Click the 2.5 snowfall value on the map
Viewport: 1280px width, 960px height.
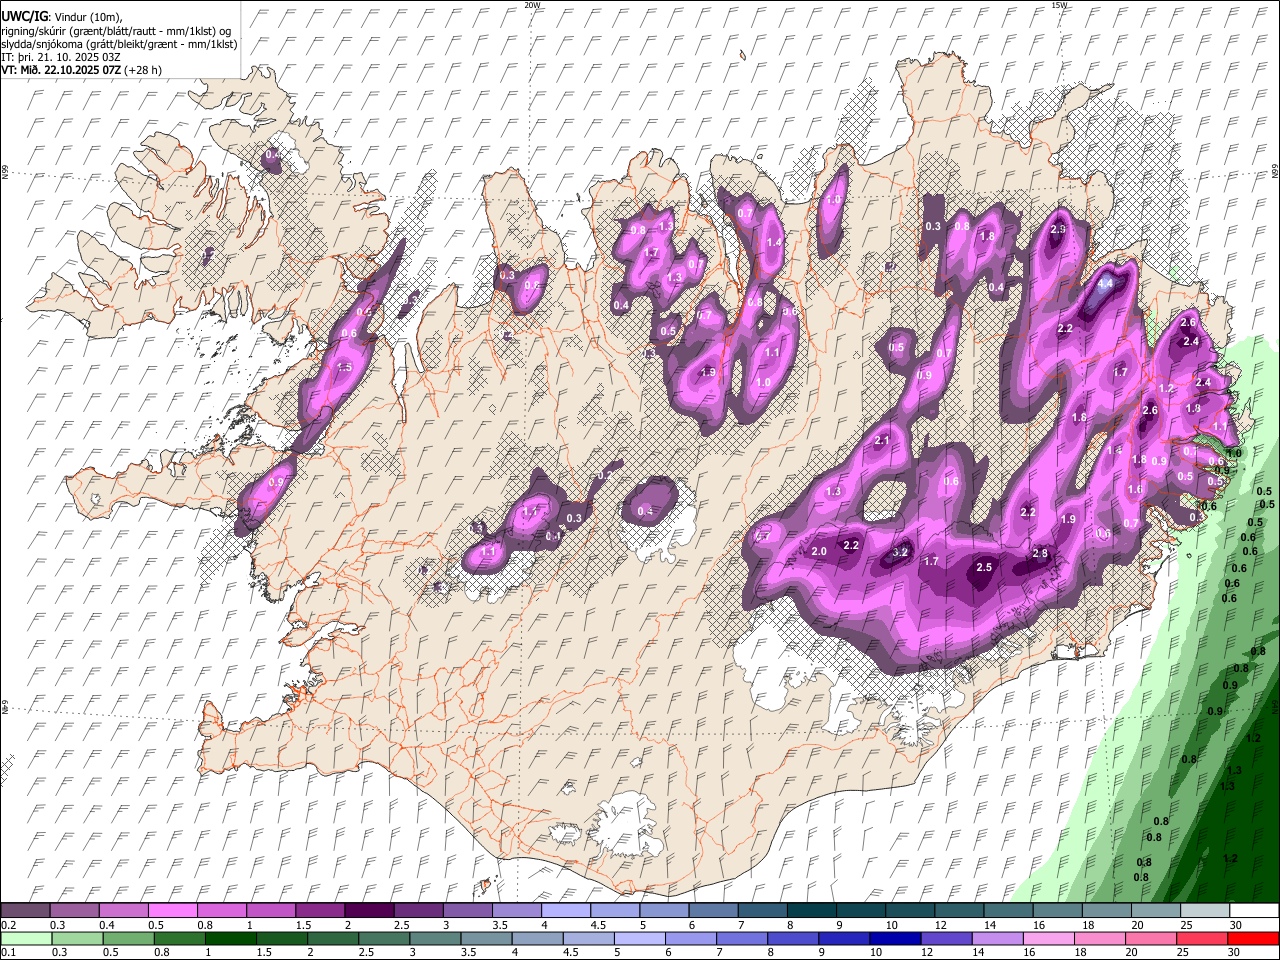coord(984,567)
